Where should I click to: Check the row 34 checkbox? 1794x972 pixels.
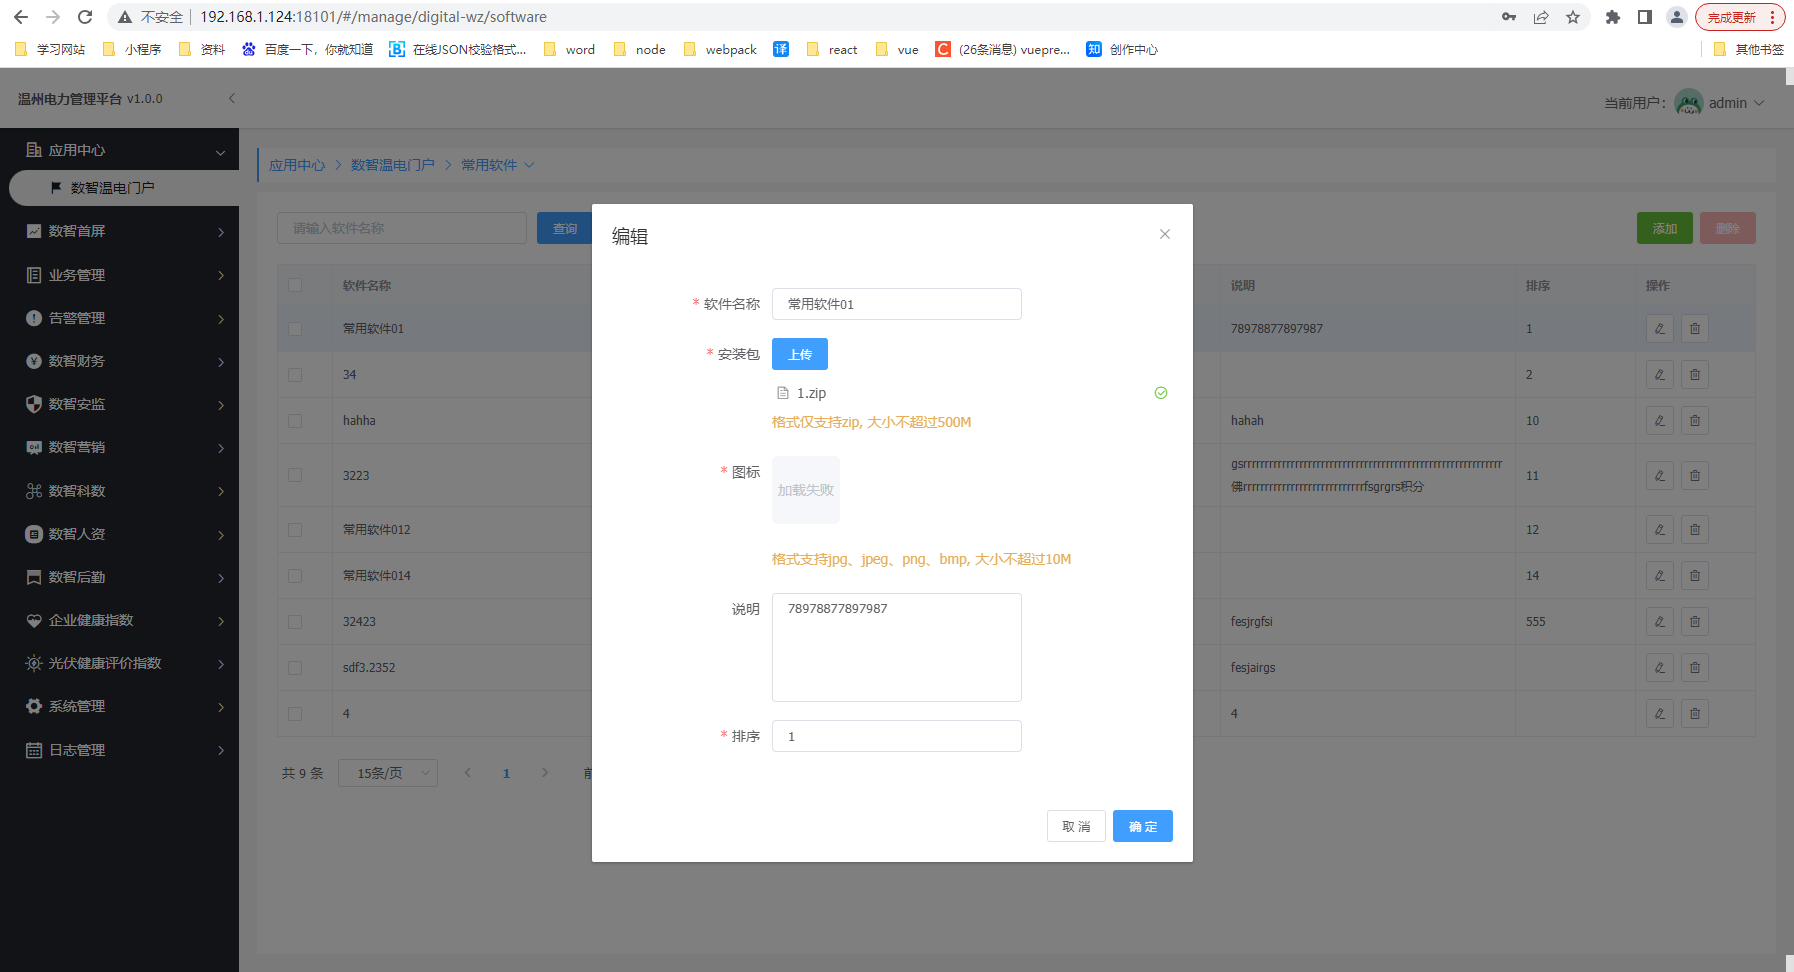pyautogui.click(x=295, y=375)
